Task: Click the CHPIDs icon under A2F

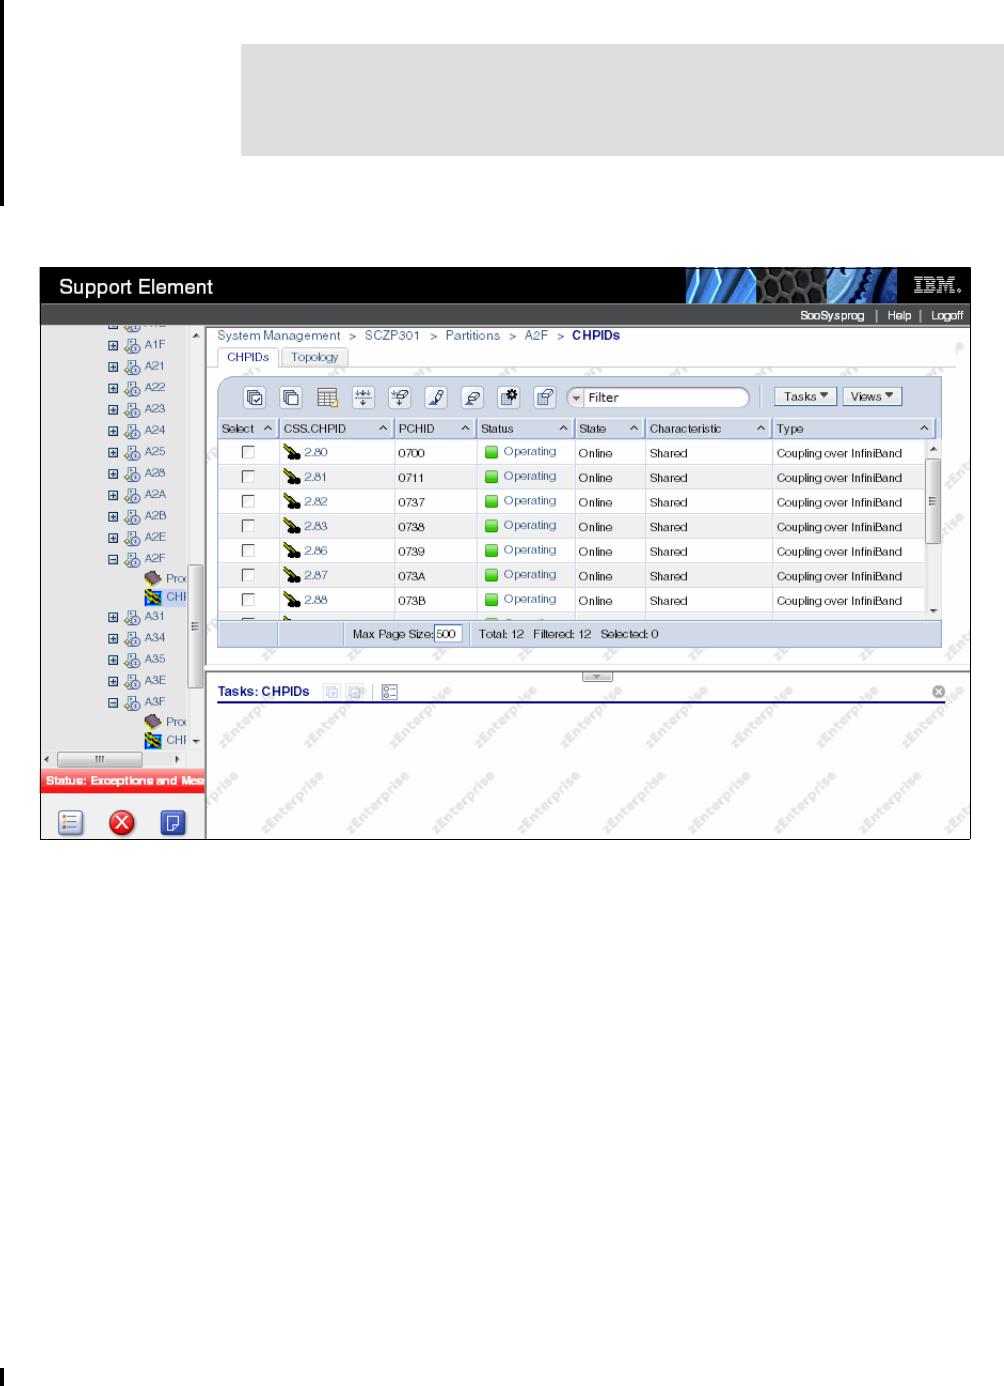Action: coord(153,597)
